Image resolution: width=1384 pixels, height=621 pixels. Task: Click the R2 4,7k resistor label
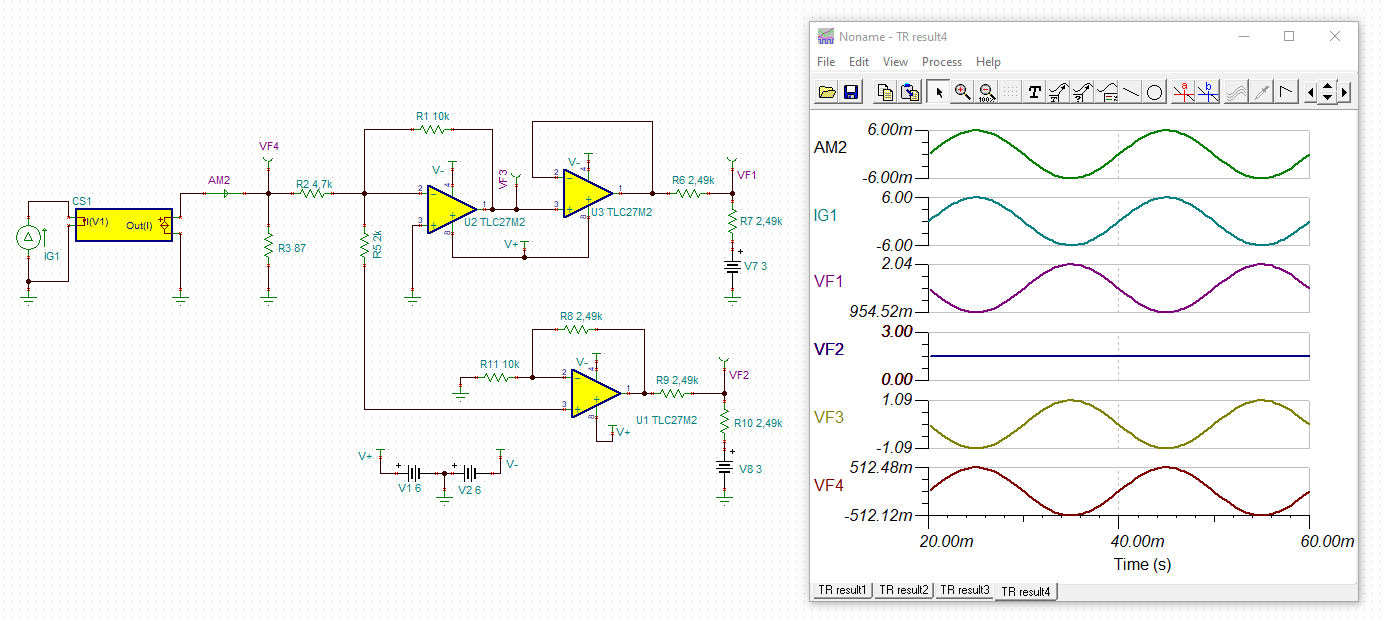coord(314,184)
